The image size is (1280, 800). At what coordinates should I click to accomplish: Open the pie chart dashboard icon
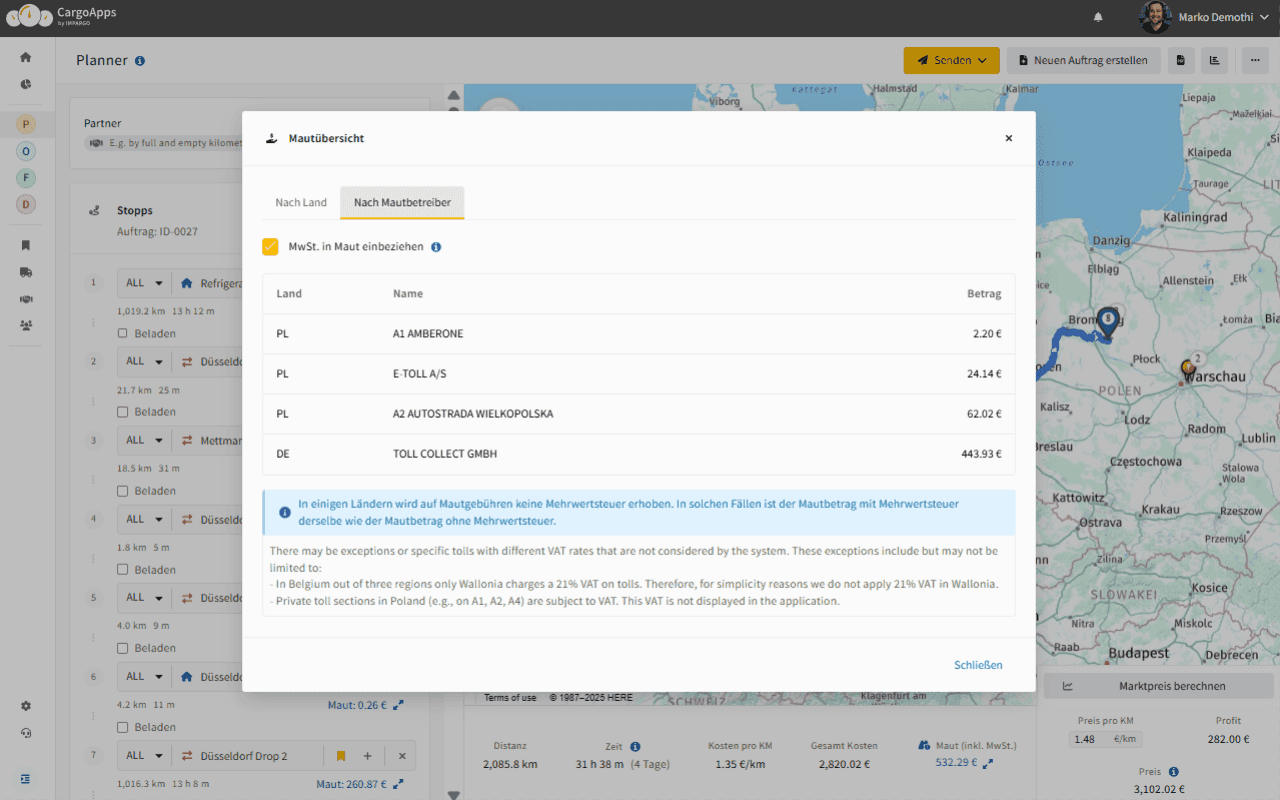[x=26, y=84]
